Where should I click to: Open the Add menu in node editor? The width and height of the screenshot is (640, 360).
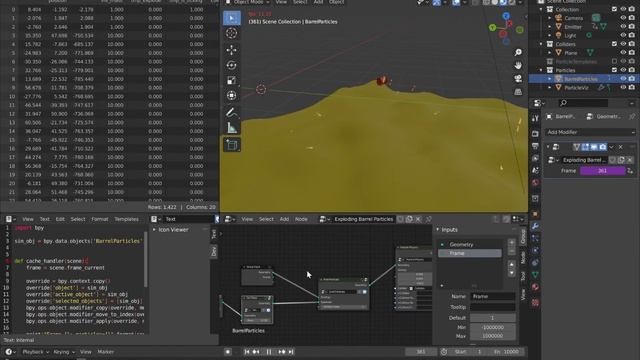[284, 219]
